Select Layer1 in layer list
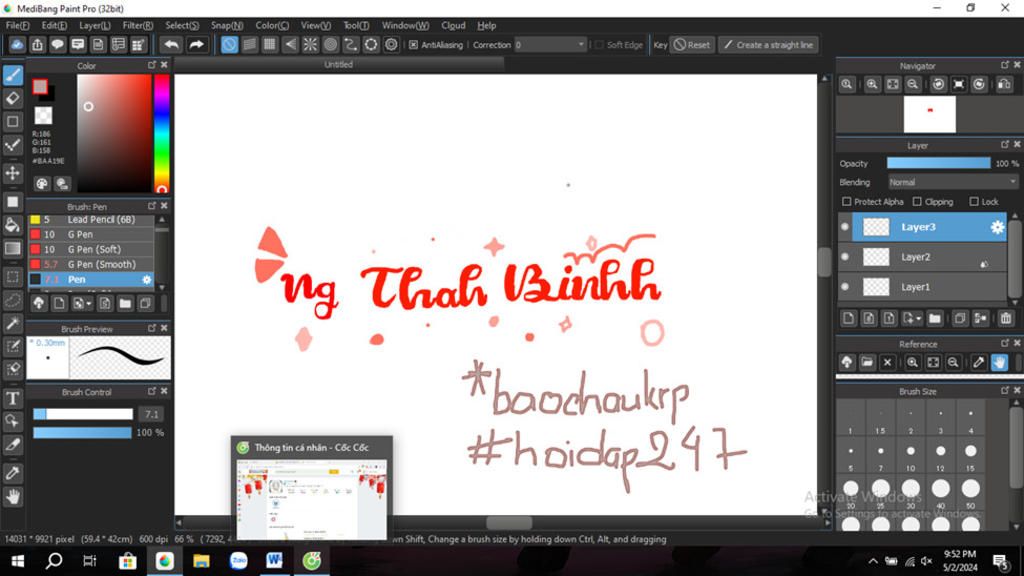 point(922,287)
